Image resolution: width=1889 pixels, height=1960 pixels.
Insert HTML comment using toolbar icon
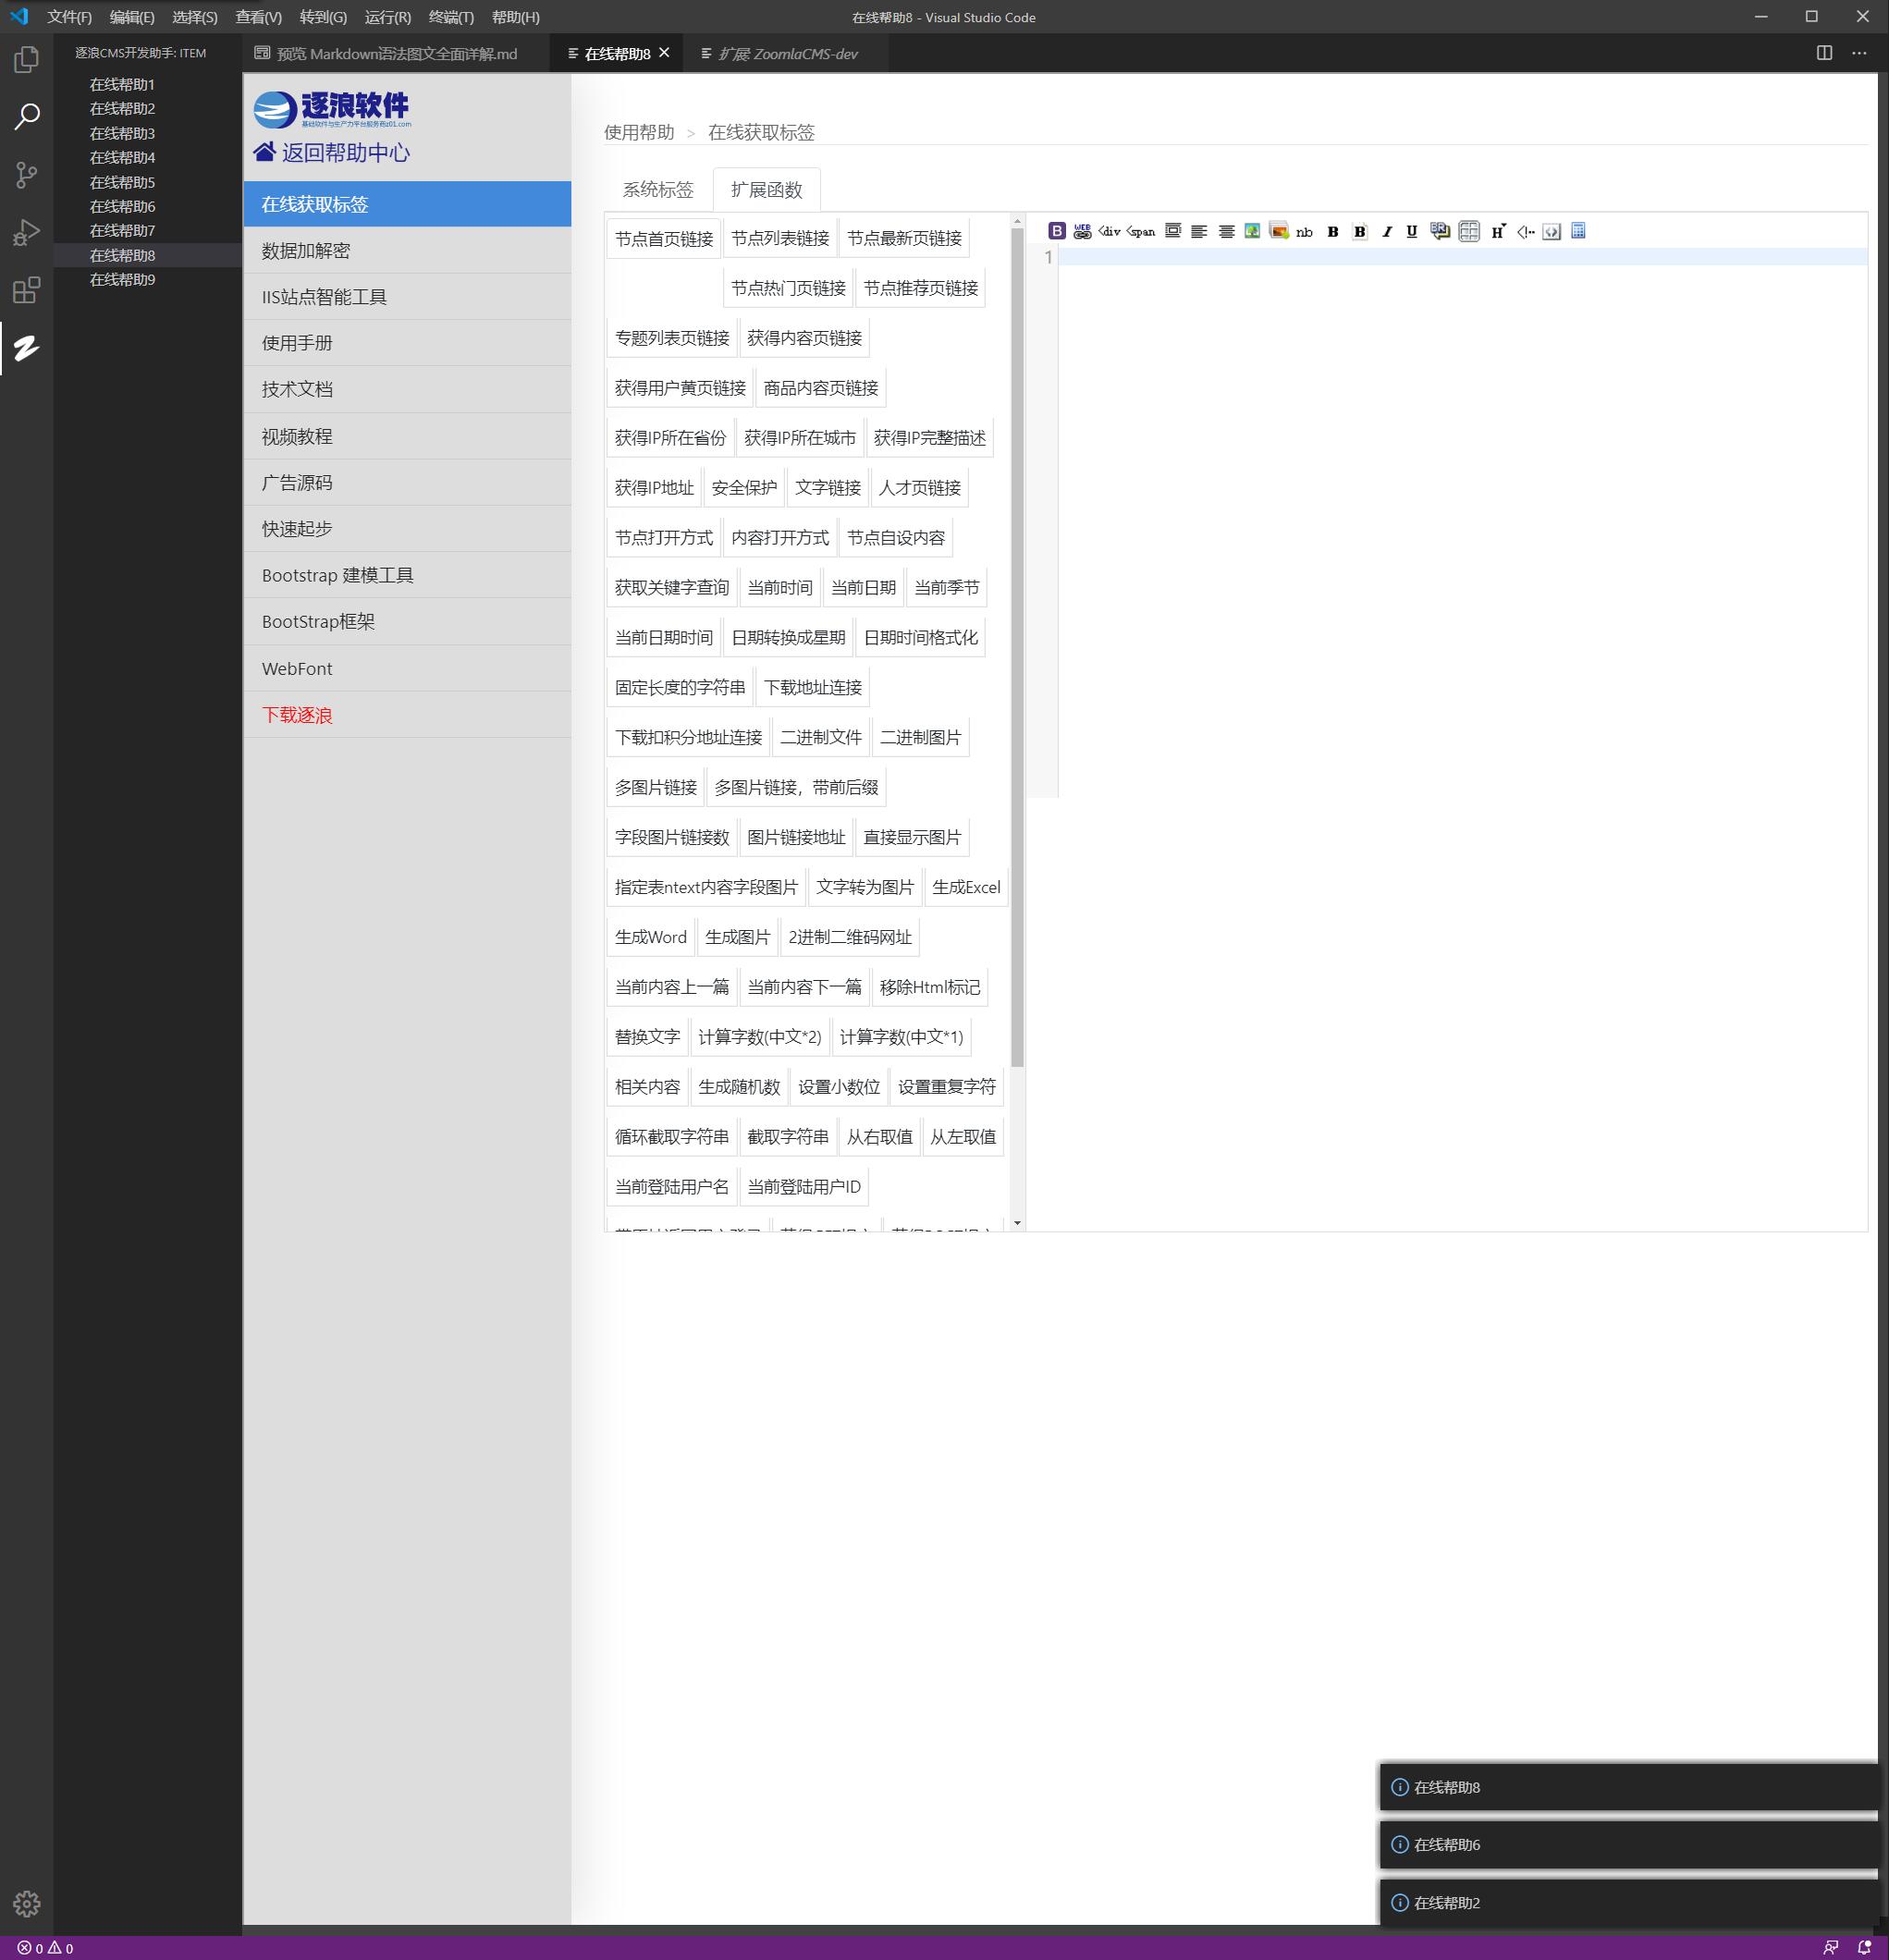coord(1525,231)
